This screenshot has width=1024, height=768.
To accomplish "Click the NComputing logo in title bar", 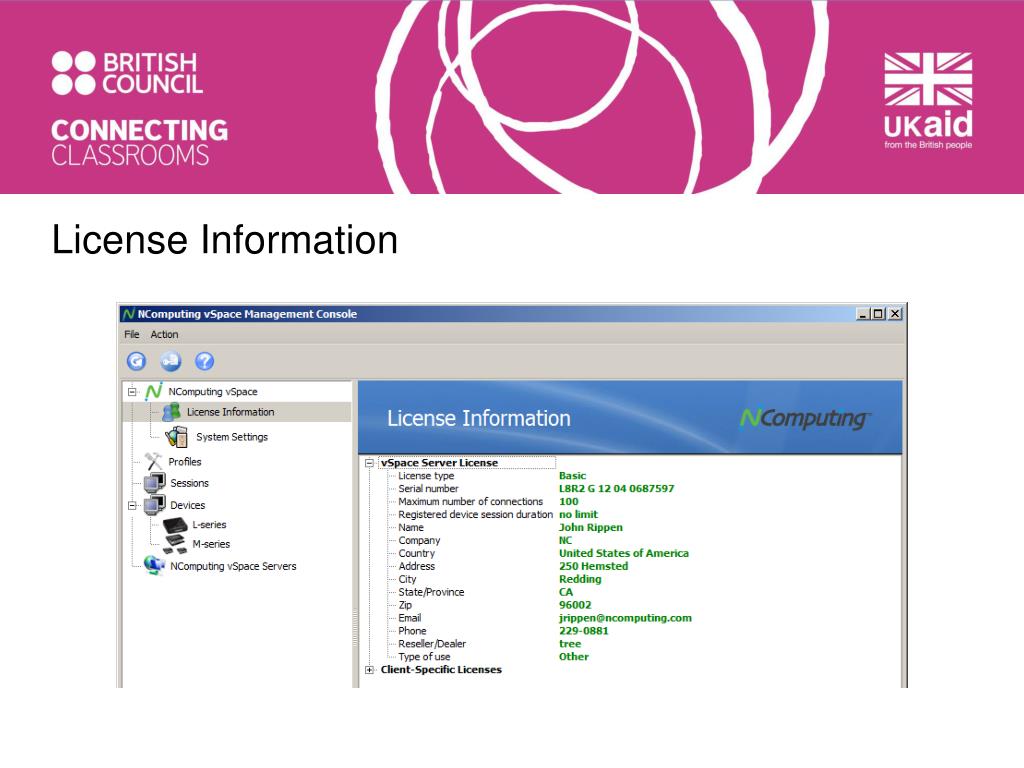I will tap(129, 314).
